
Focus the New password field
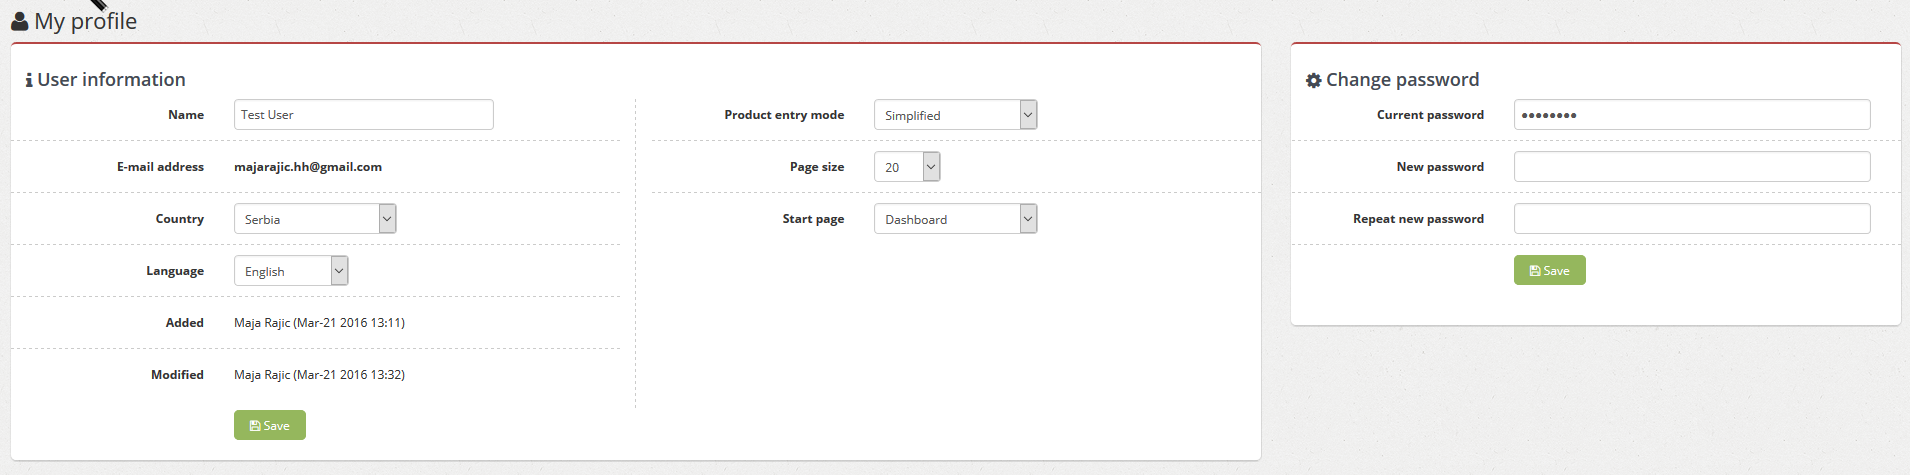tap(1692, 167)
